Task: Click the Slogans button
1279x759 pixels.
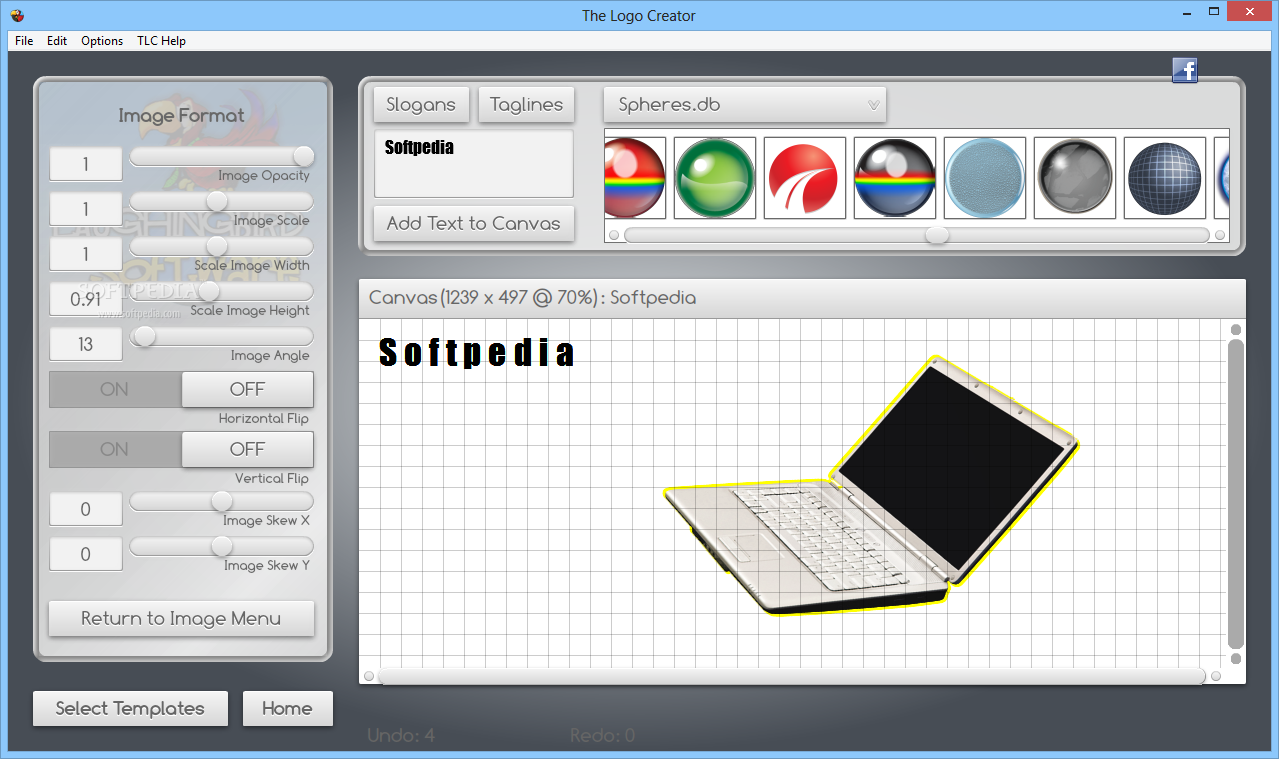Action: (421, 104)
